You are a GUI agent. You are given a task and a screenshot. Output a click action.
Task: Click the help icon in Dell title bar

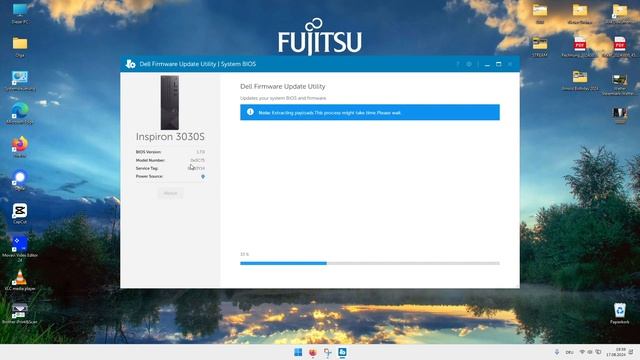458,64
